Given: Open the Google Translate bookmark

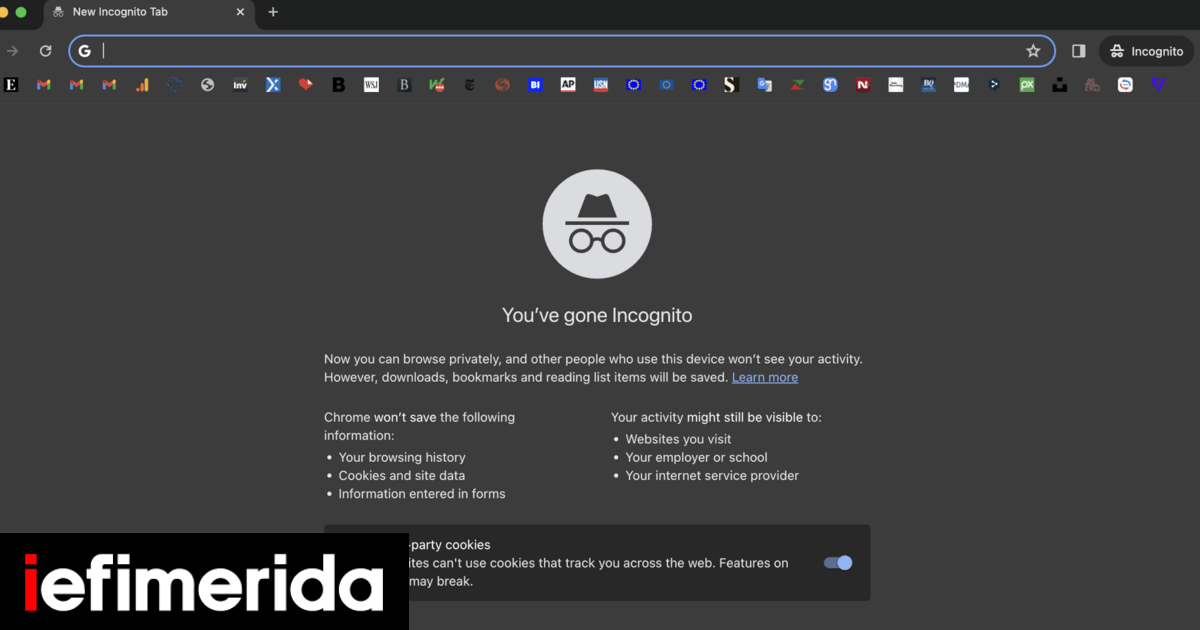Looking at the screenshot, I should pos(764,85).
